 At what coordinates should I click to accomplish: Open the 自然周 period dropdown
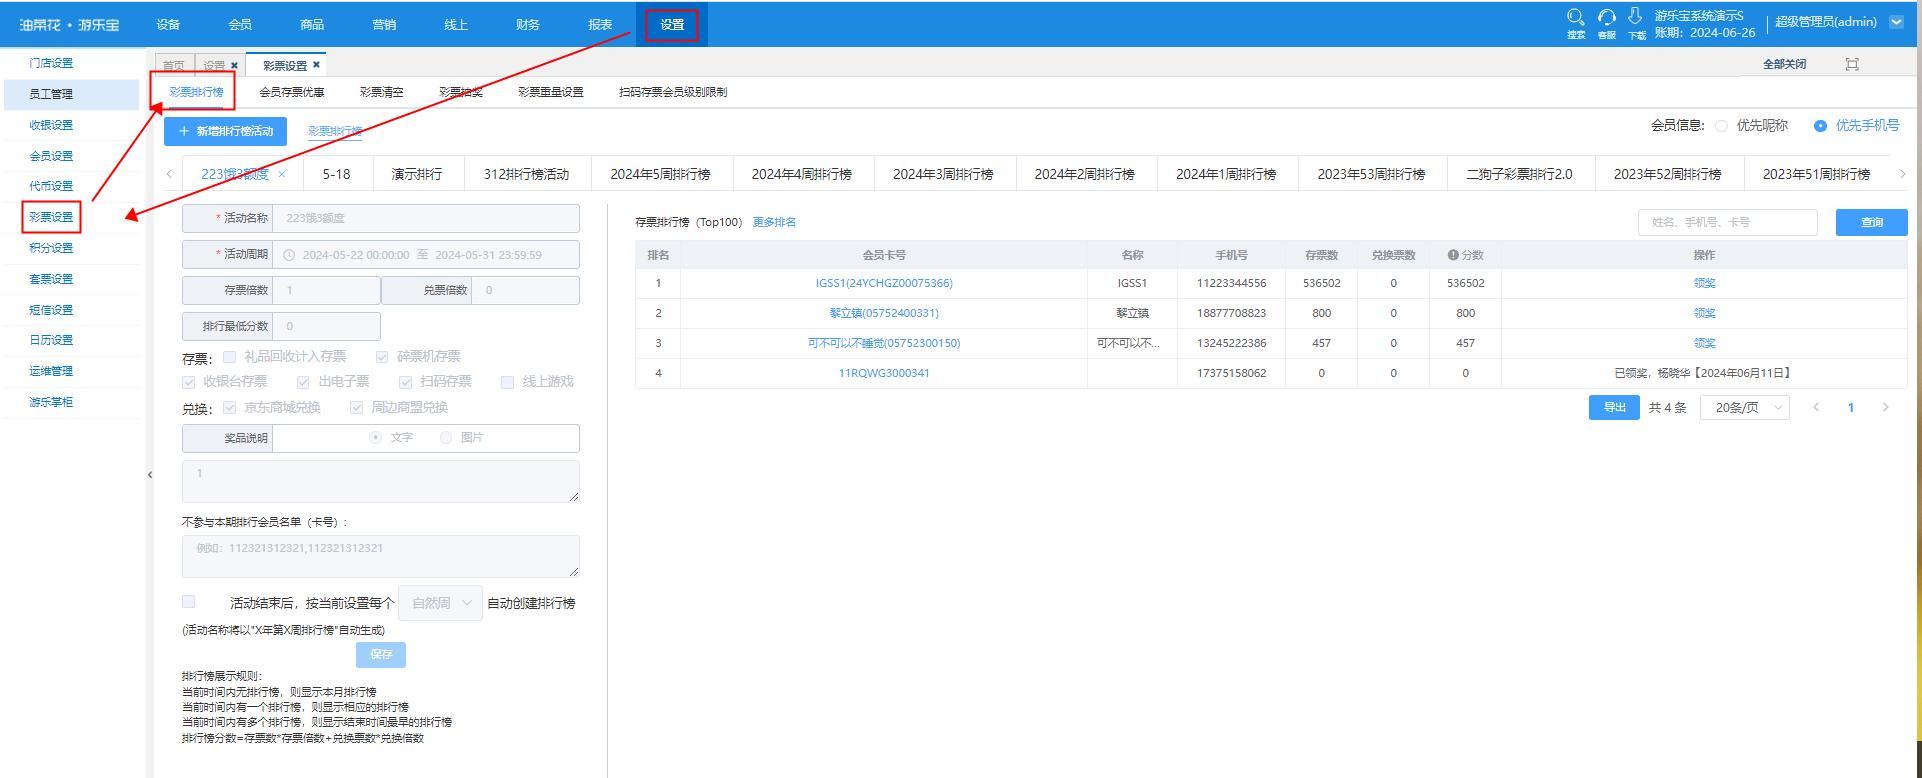tap(440, 603)
